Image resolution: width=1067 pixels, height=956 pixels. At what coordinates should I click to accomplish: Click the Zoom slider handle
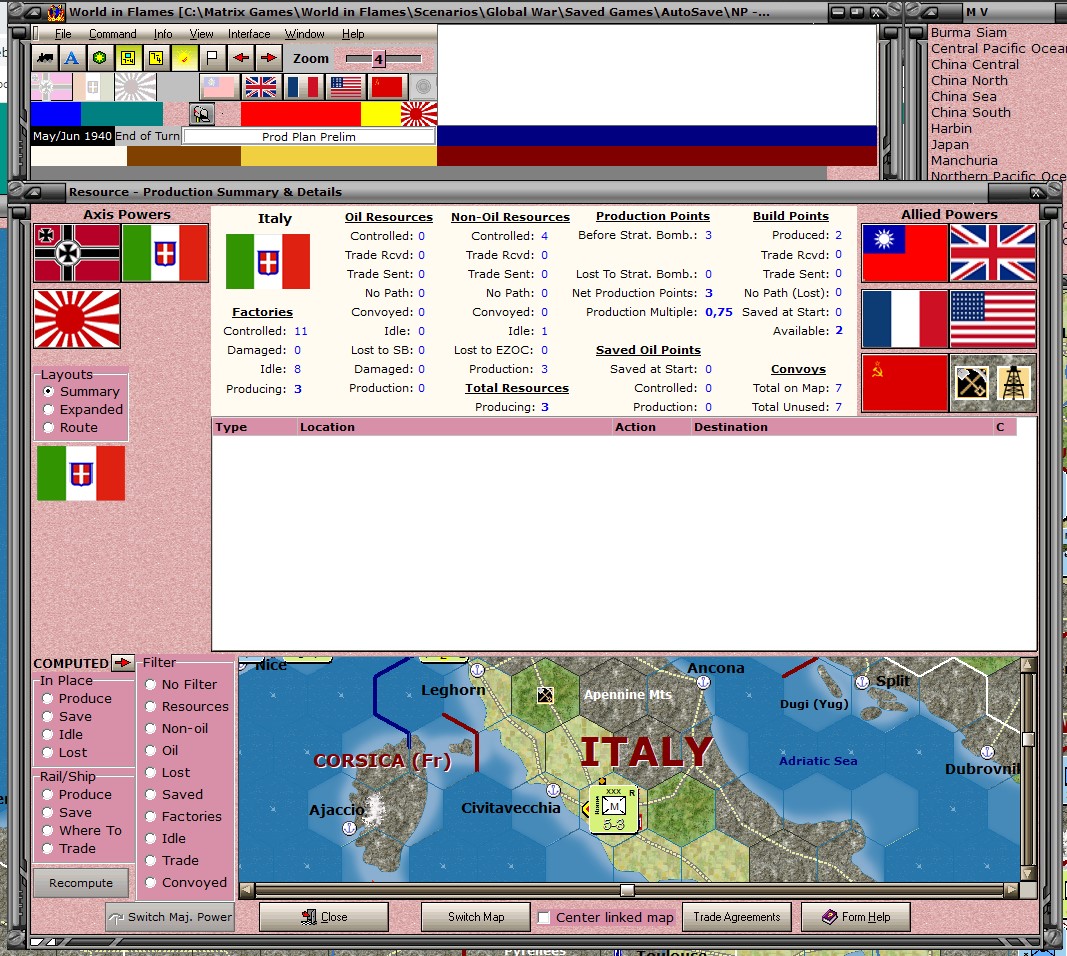point(378,59)
